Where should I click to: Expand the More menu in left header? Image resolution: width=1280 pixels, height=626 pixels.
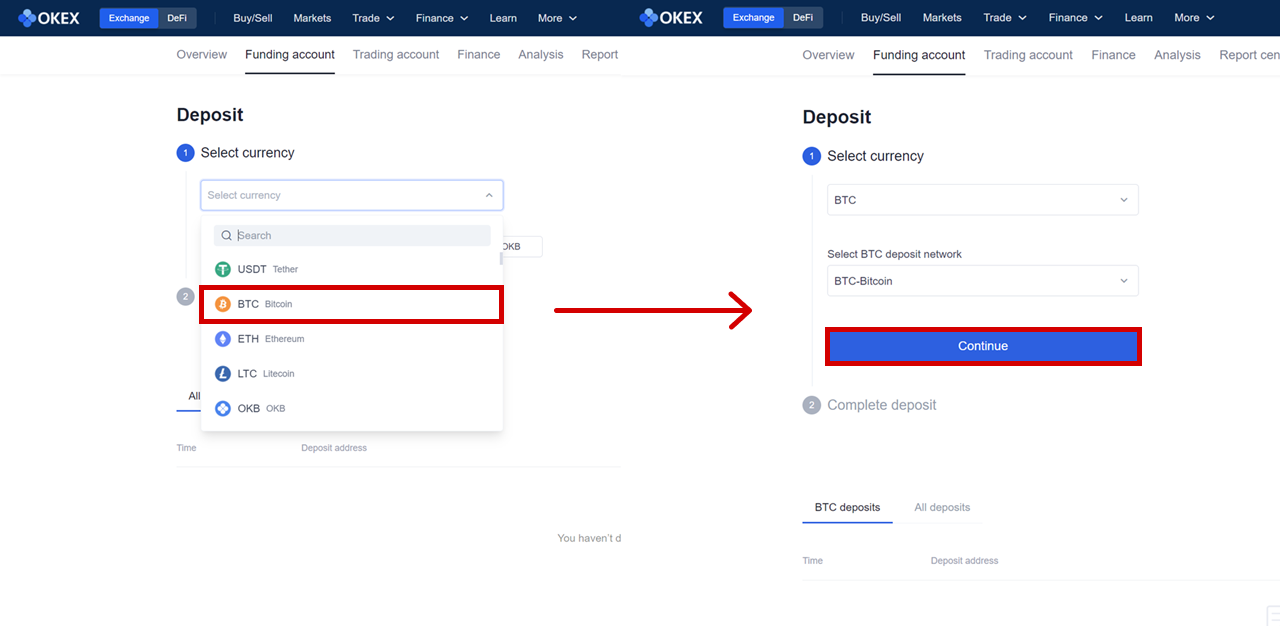[x=557, y=18]
